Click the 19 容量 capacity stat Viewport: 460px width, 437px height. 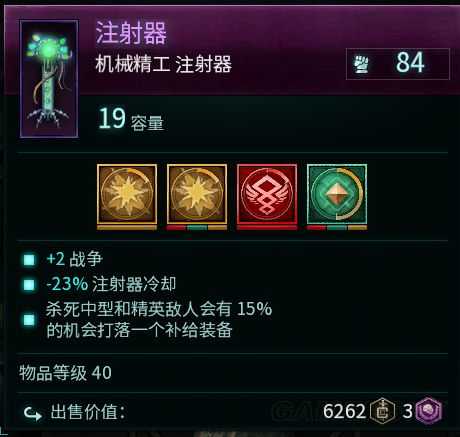click(x=131, y=119)
